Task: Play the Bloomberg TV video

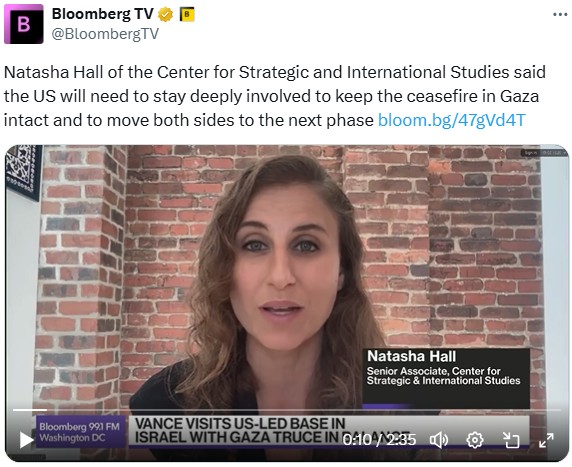Action: point(26,440)
